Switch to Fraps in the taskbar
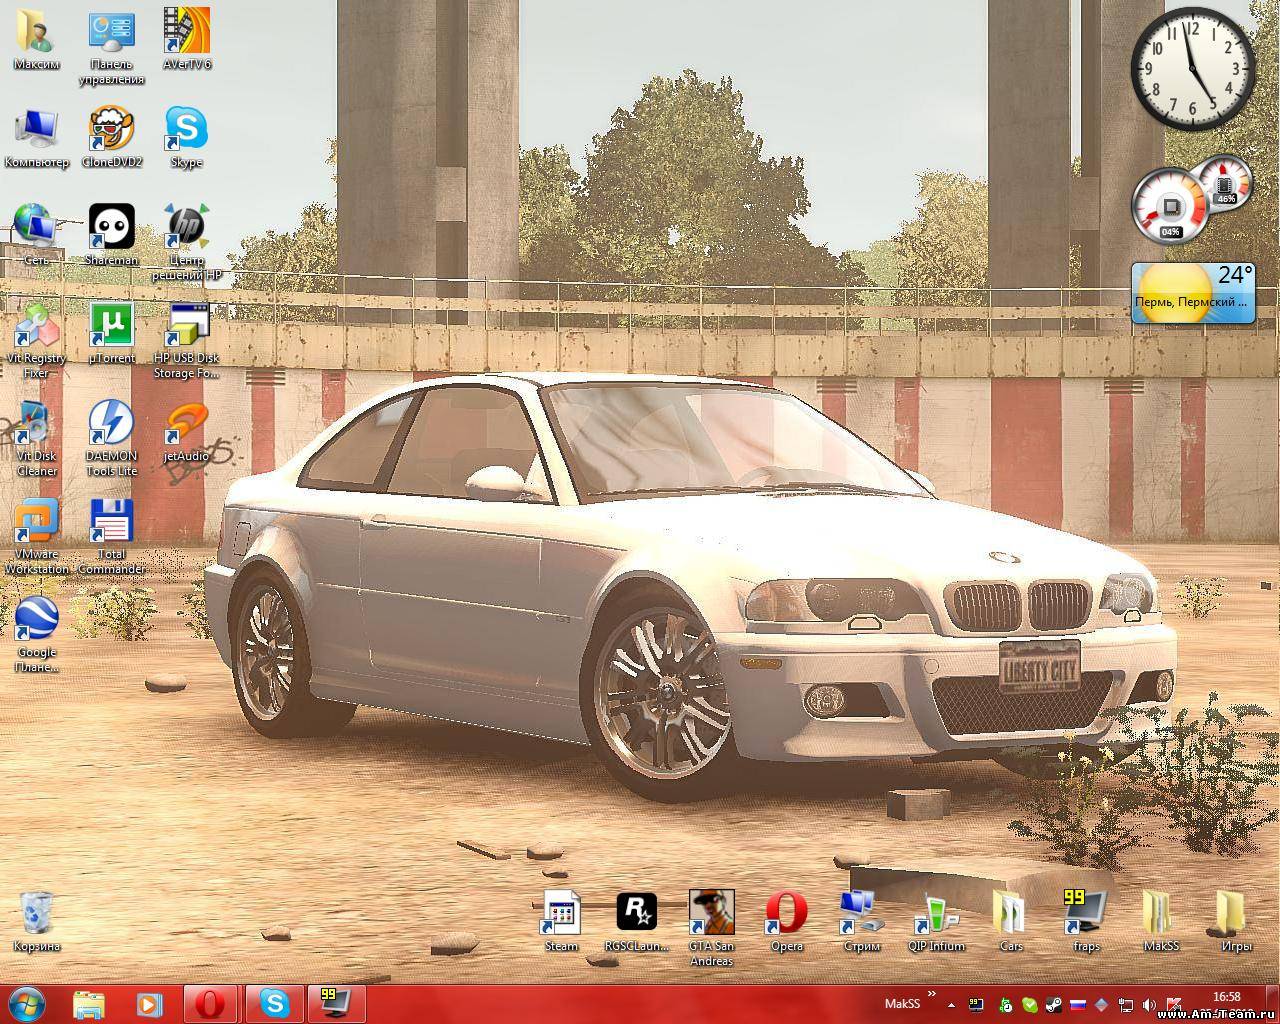This screenshot has width=1280, height=1024. click(x=337, y=1004)
